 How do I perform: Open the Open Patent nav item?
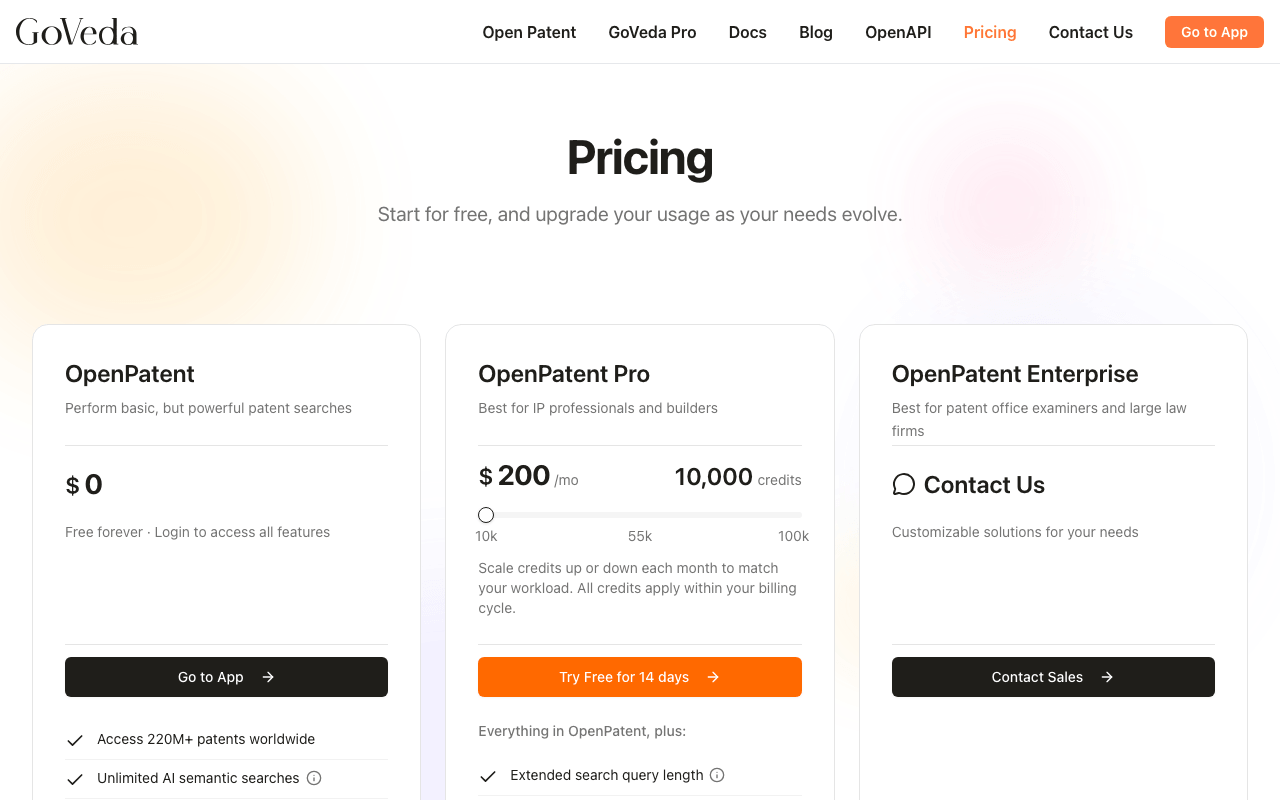(529, 32)
